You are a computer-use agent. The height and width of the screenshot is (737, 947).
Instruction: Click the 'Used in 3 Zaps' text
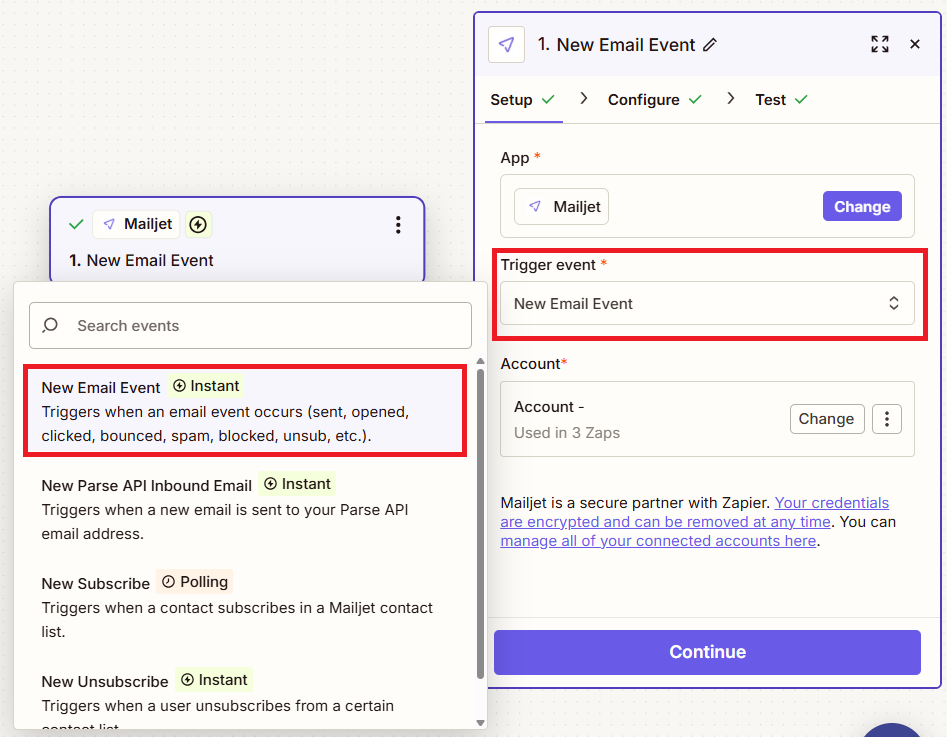(x=567, y=433)
